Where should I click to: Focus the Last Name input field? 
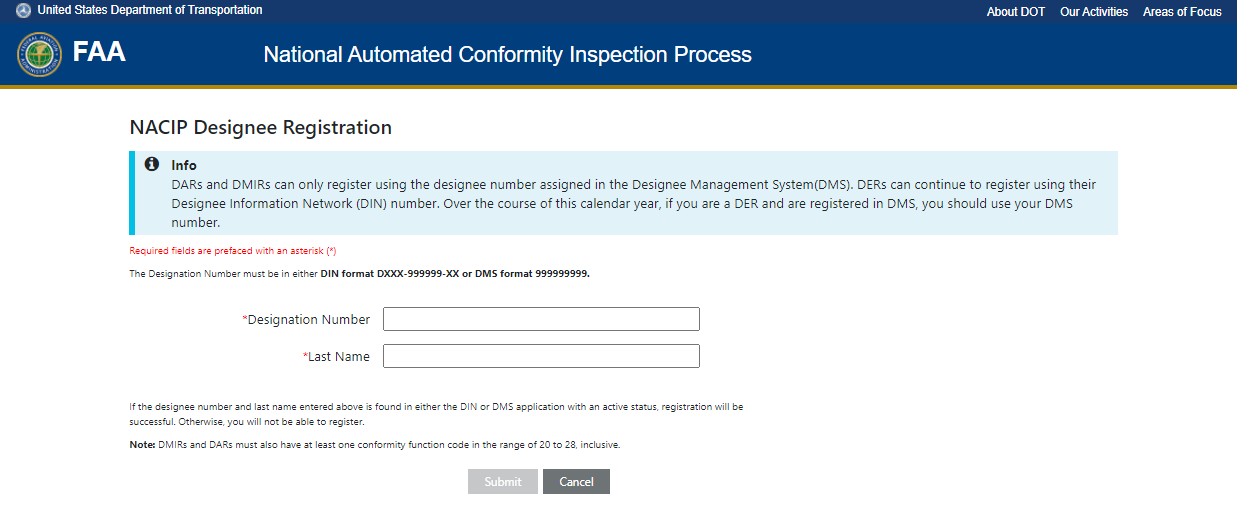tap(541, 356)
